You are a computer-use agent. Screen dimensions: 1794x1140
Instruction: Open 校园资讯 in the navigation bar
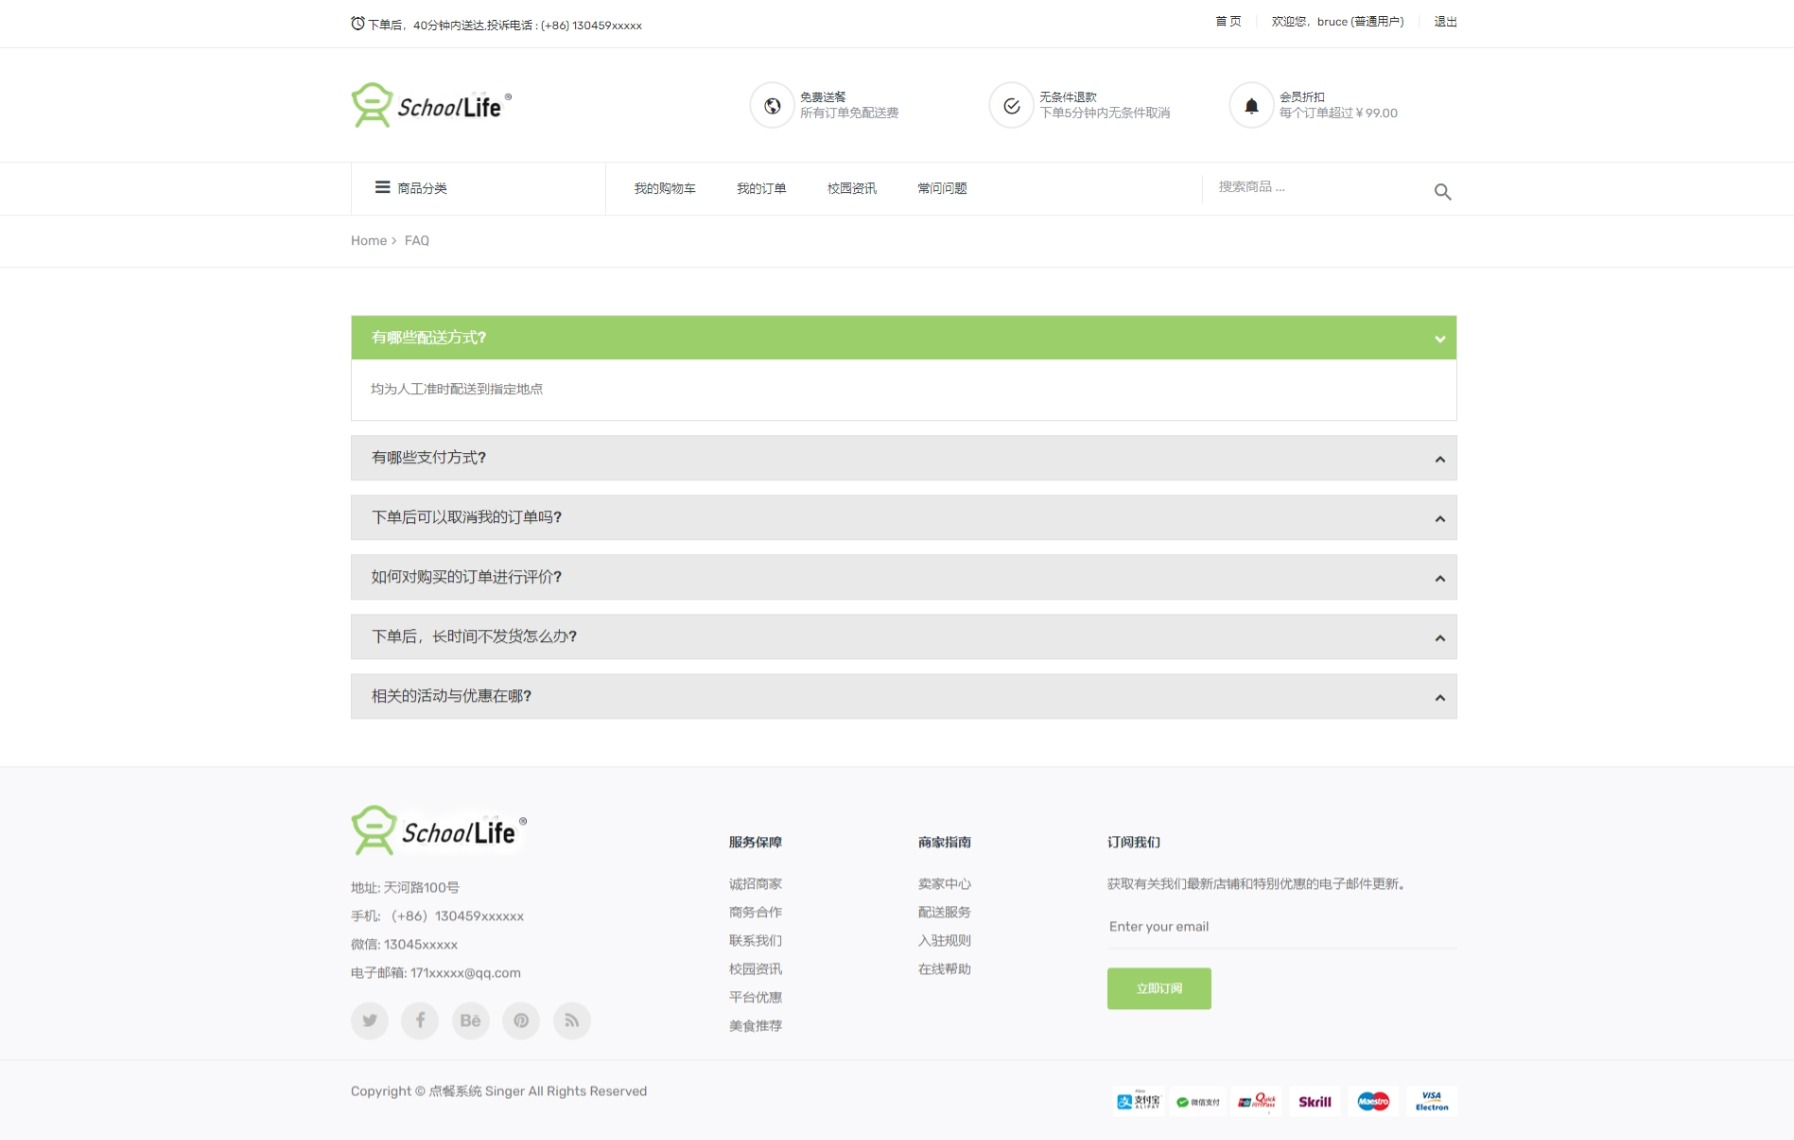click(x=851, y=188)
